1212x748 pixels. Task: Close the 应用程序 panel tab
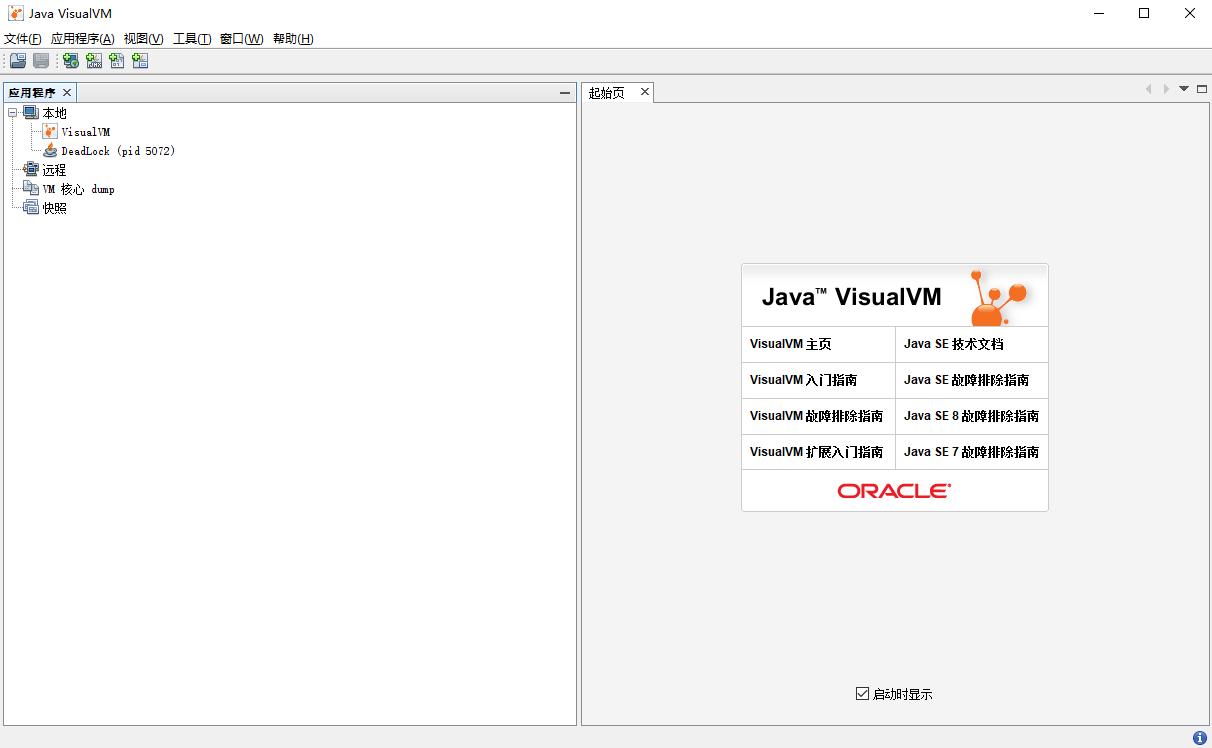(x=67, y=92)
